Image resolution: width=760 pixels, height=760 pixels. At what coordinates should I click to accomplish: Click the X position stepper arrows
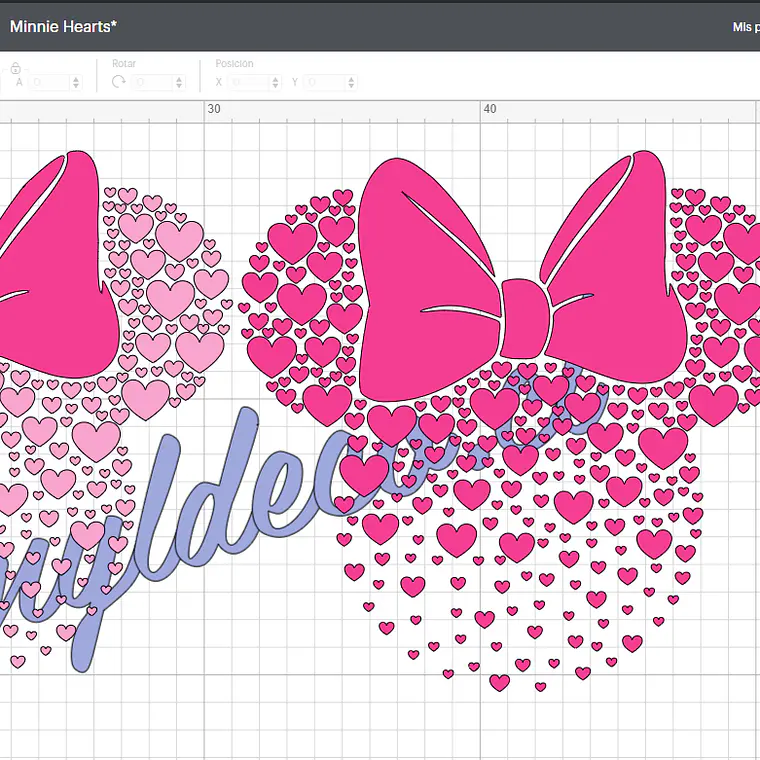point(275,82)
